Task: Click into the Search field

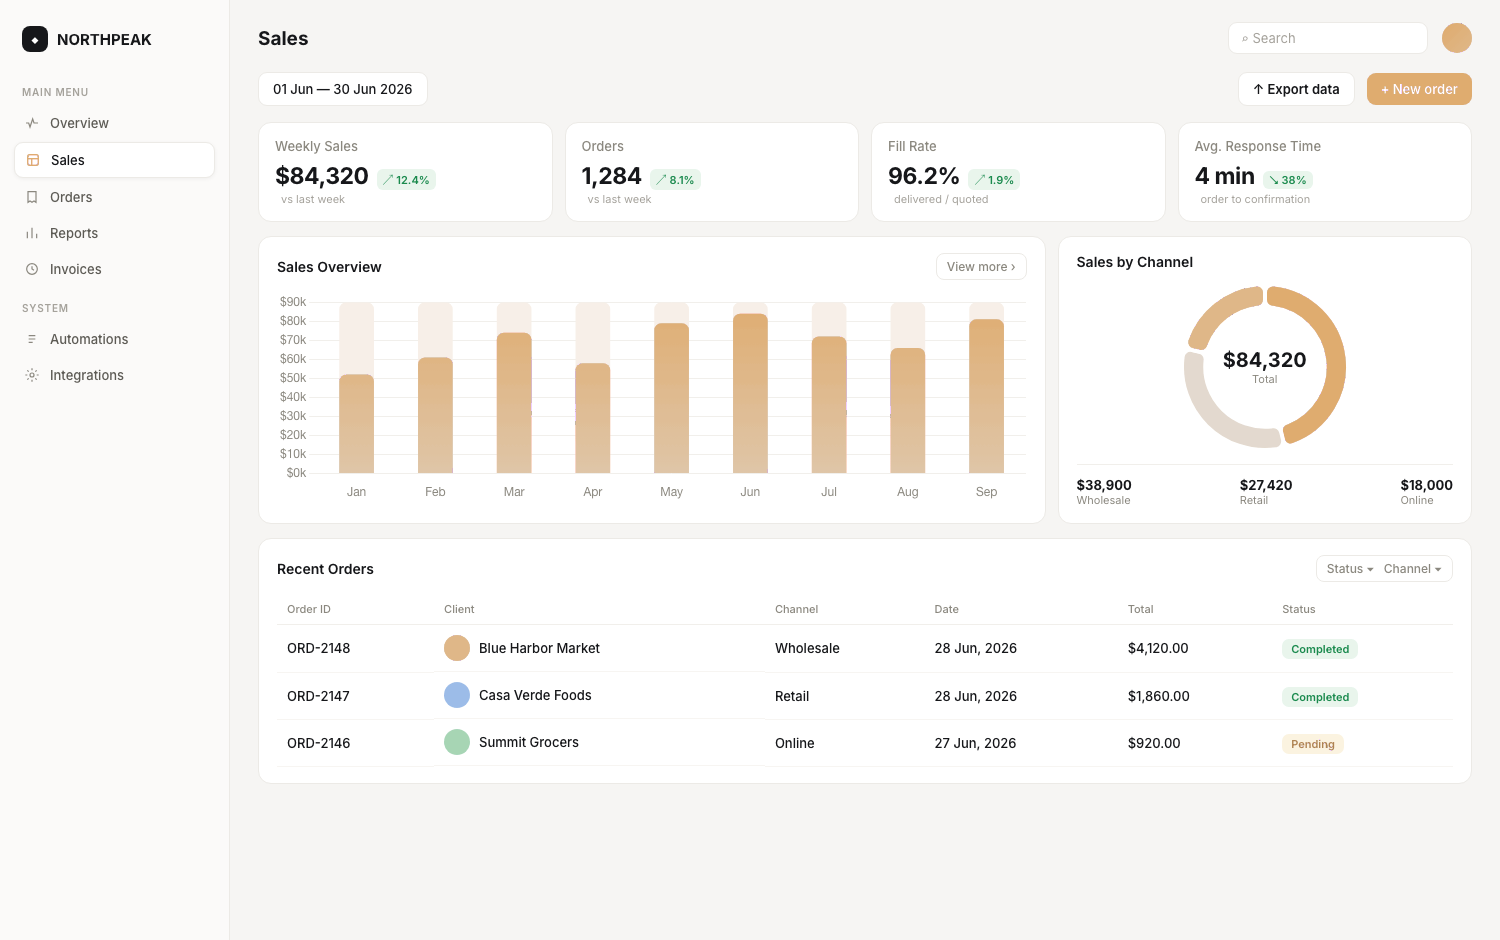Action: click(1327, 38)
